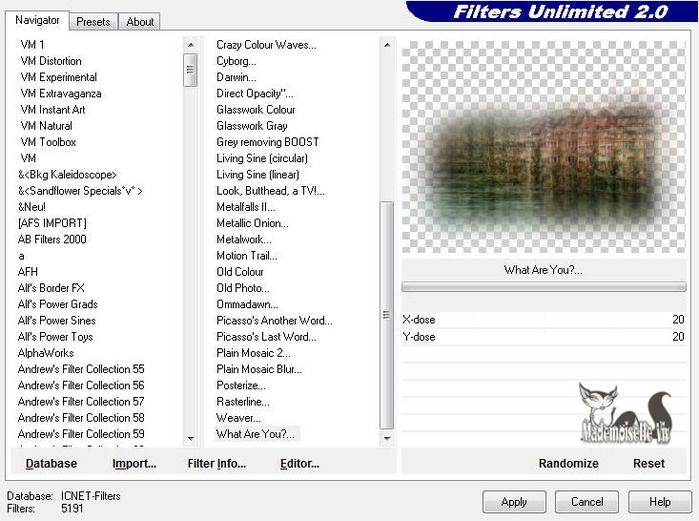Open the Database menu button

click(x=51, y=464)
